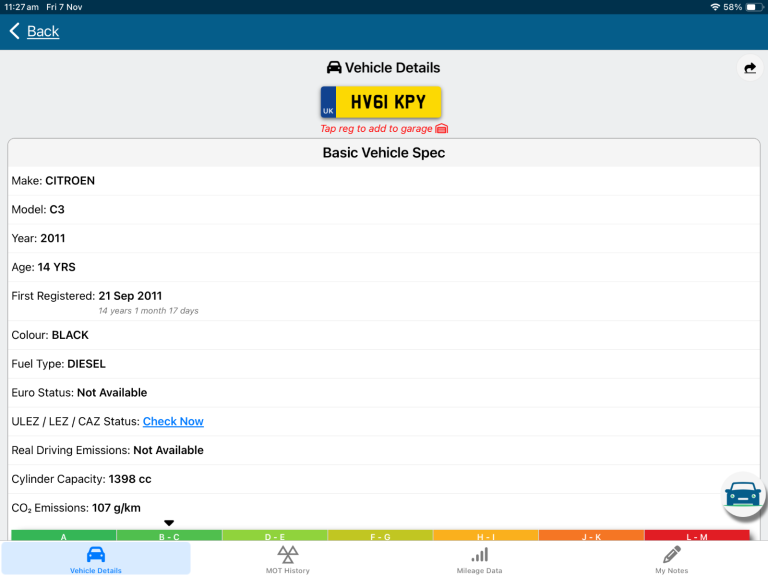Select the Vehicle Details tab
768x576 pixels.
pyautogui.click(x=96, y=559)
